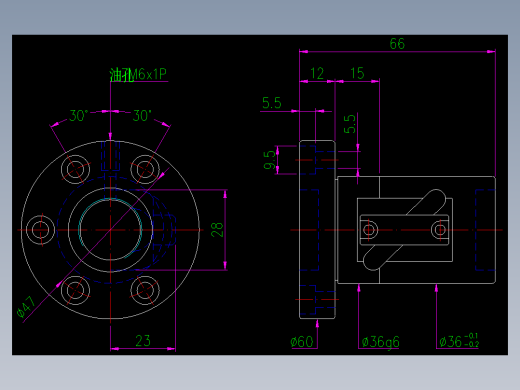Click the flange thickness dimension 12

coord(317,73)
